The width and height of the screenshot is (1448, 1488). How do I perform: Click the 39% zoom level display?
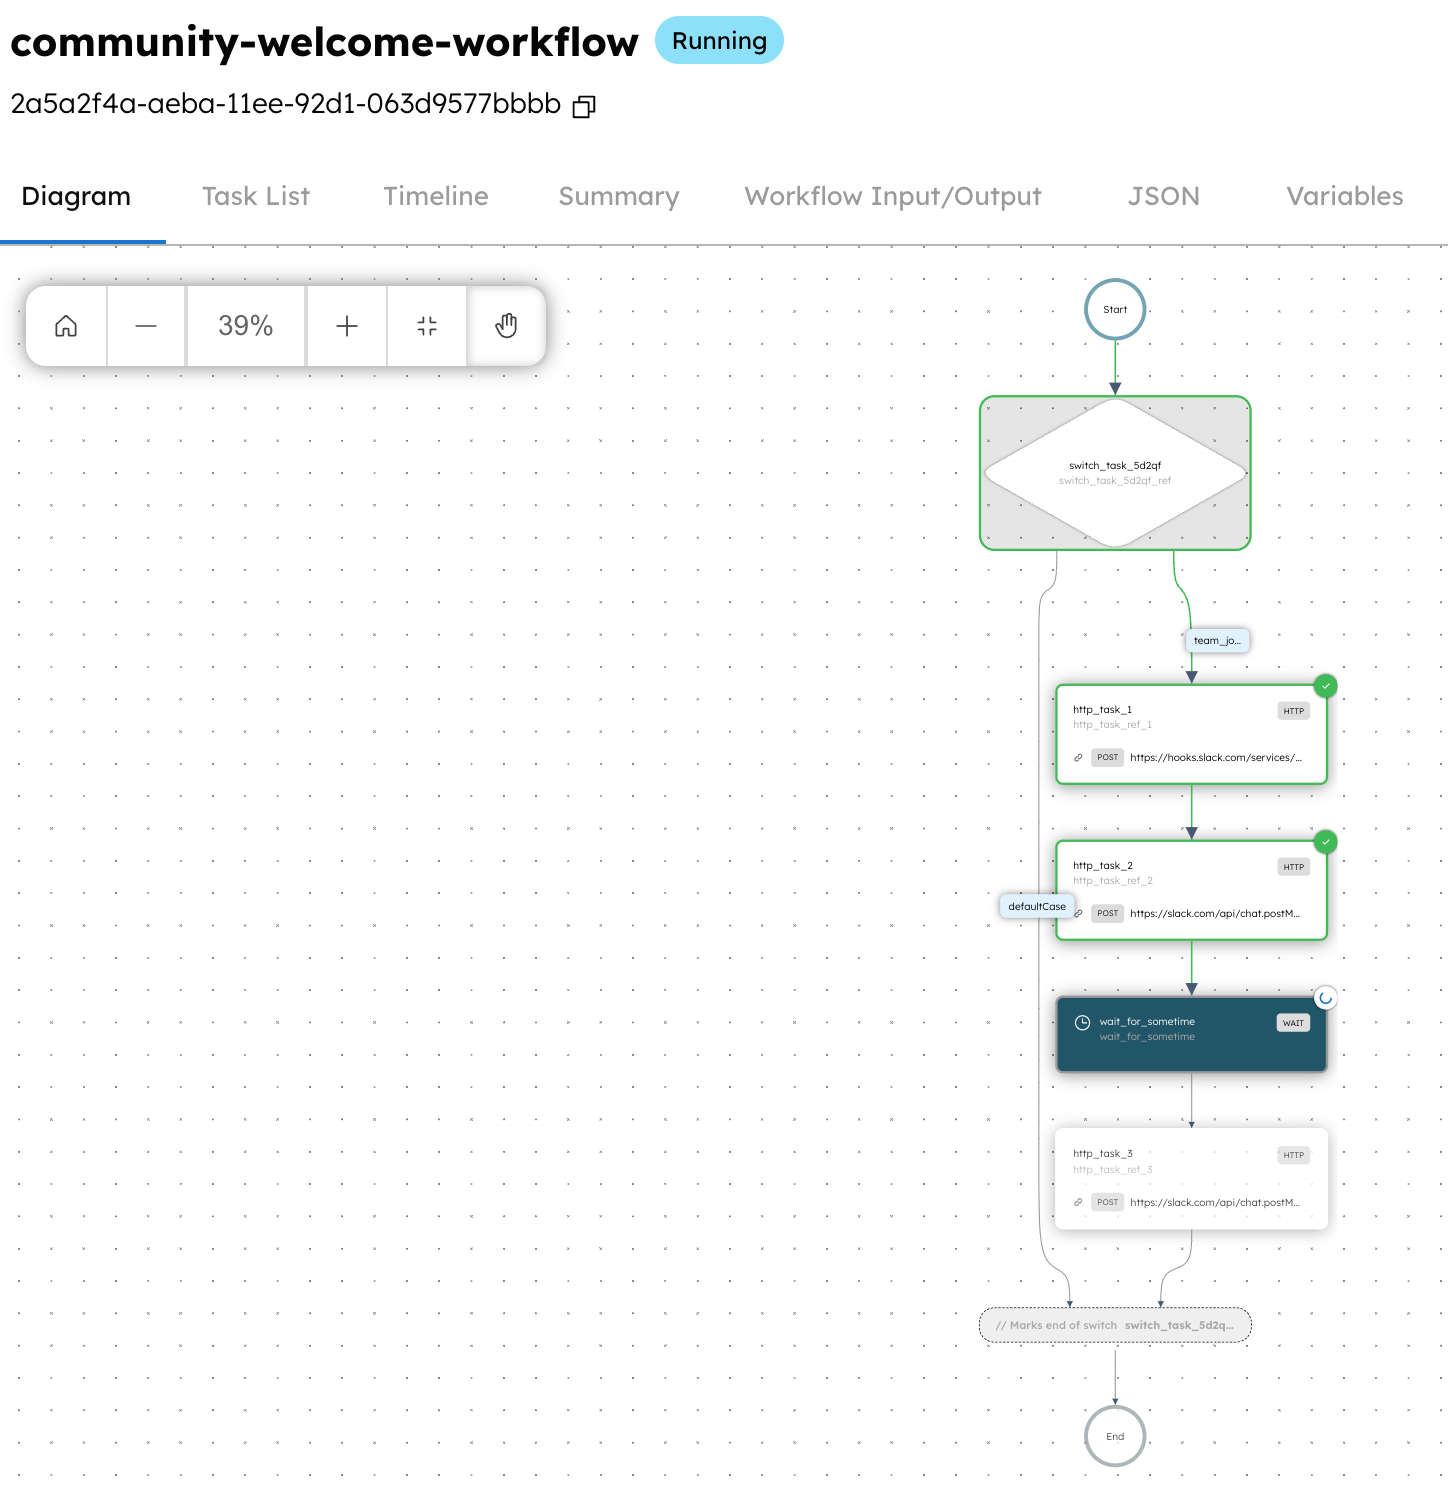click(x=245, y=326)
